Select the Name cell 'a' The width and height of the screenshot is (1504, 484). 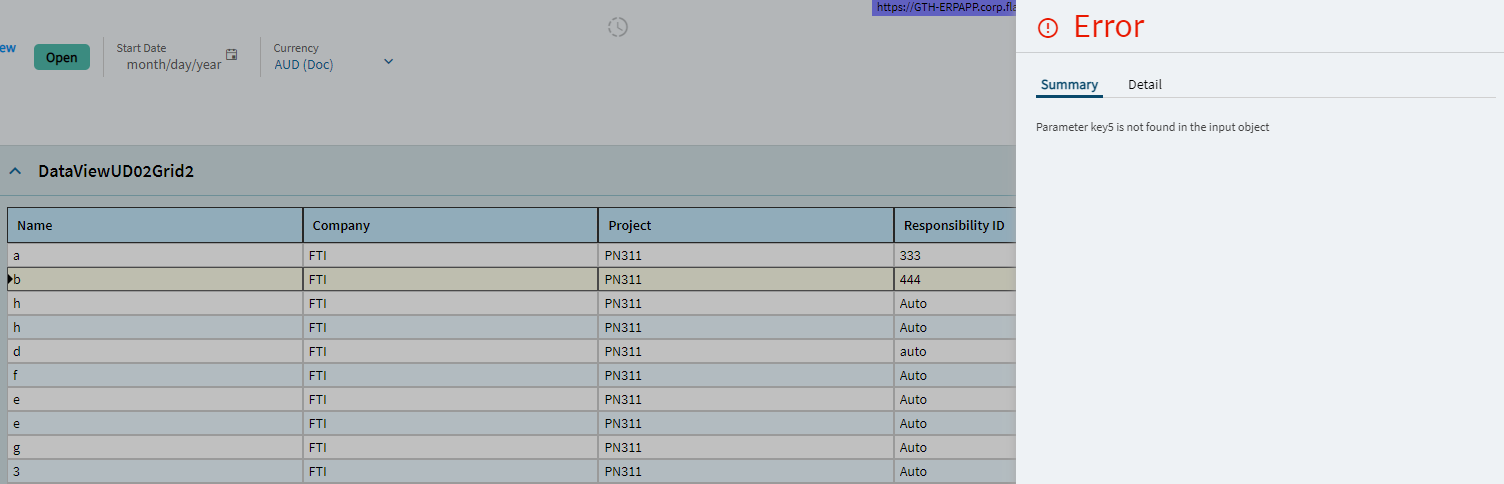155,255
